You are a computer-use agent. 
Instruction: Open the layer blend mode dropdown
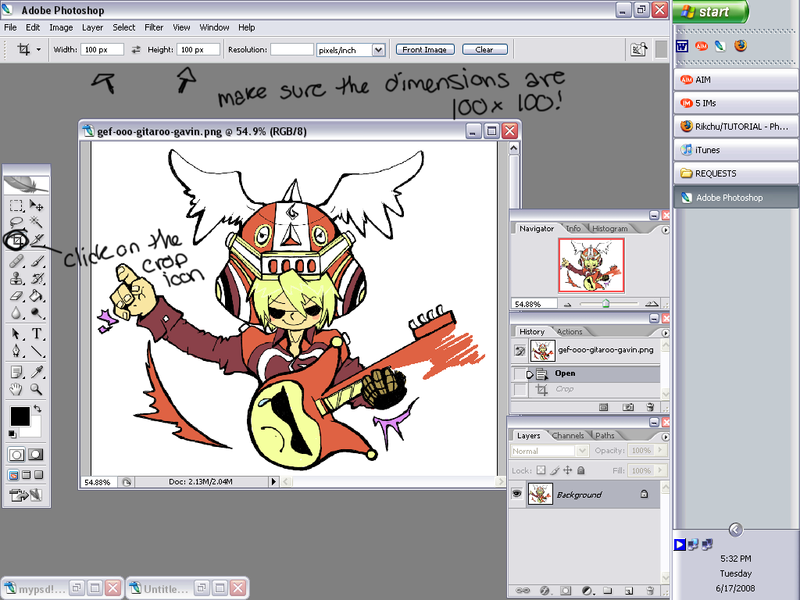click(x=582, y=451)
